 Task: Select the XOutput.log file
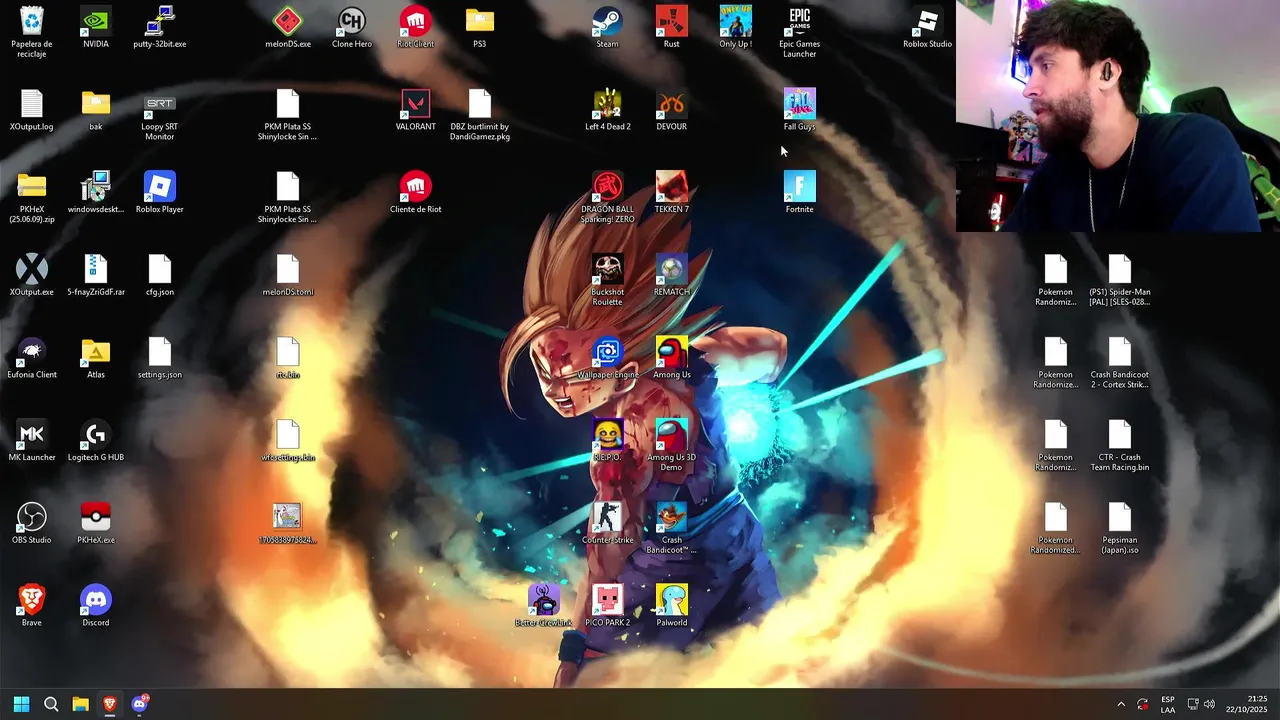32,104
